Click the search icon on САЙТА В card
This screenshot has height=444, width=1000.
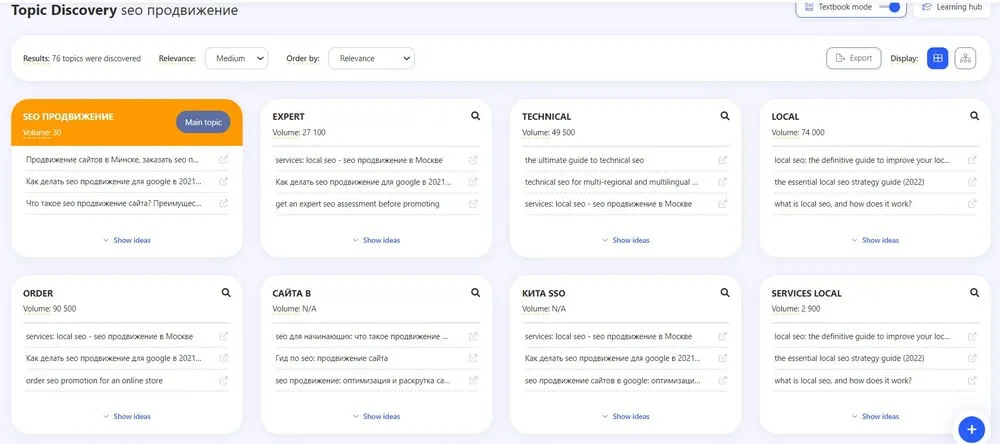pyautogui.click(x=475, y=292)
